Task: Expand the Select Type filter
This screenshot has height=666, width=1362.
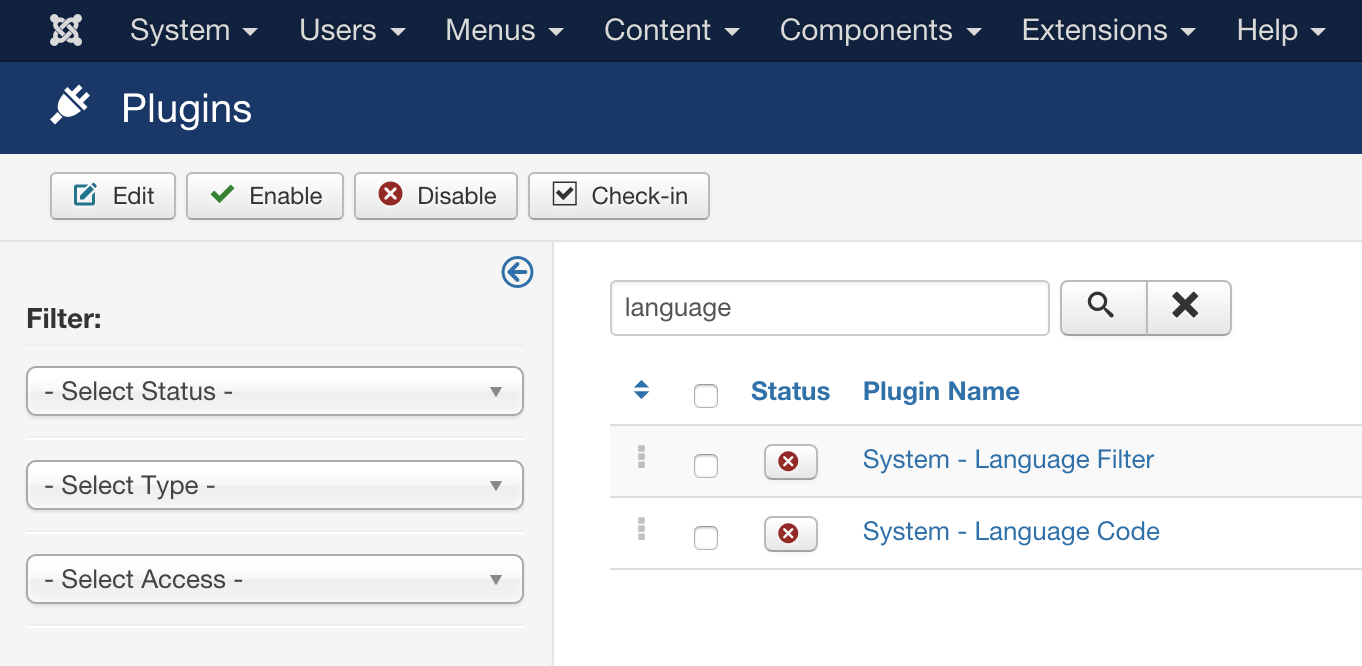Action: [275, 485]
